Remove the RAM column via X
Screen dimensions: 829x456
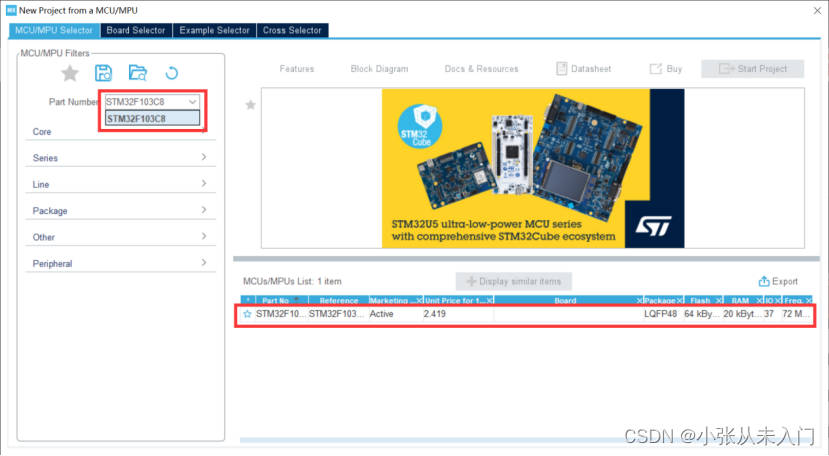pyautogui.click(x=760, y=300)
